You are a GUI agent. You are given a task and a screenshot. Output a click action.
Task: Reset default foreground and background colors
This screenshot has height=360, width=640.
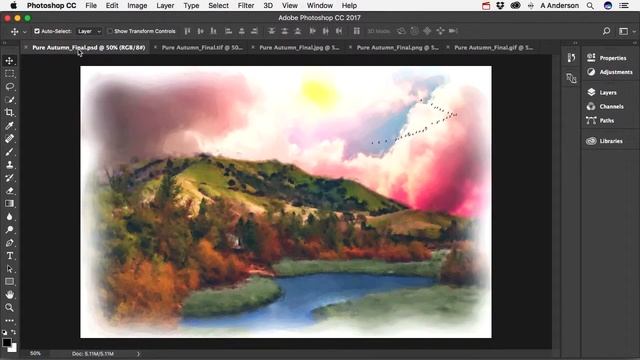coord(4,332)
